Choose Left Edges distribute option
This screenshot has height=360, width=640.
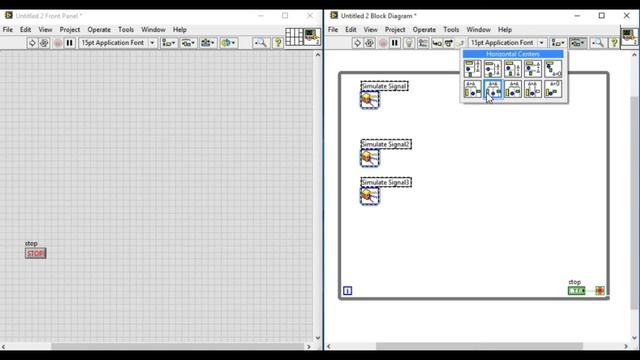[x=472, y=89]
